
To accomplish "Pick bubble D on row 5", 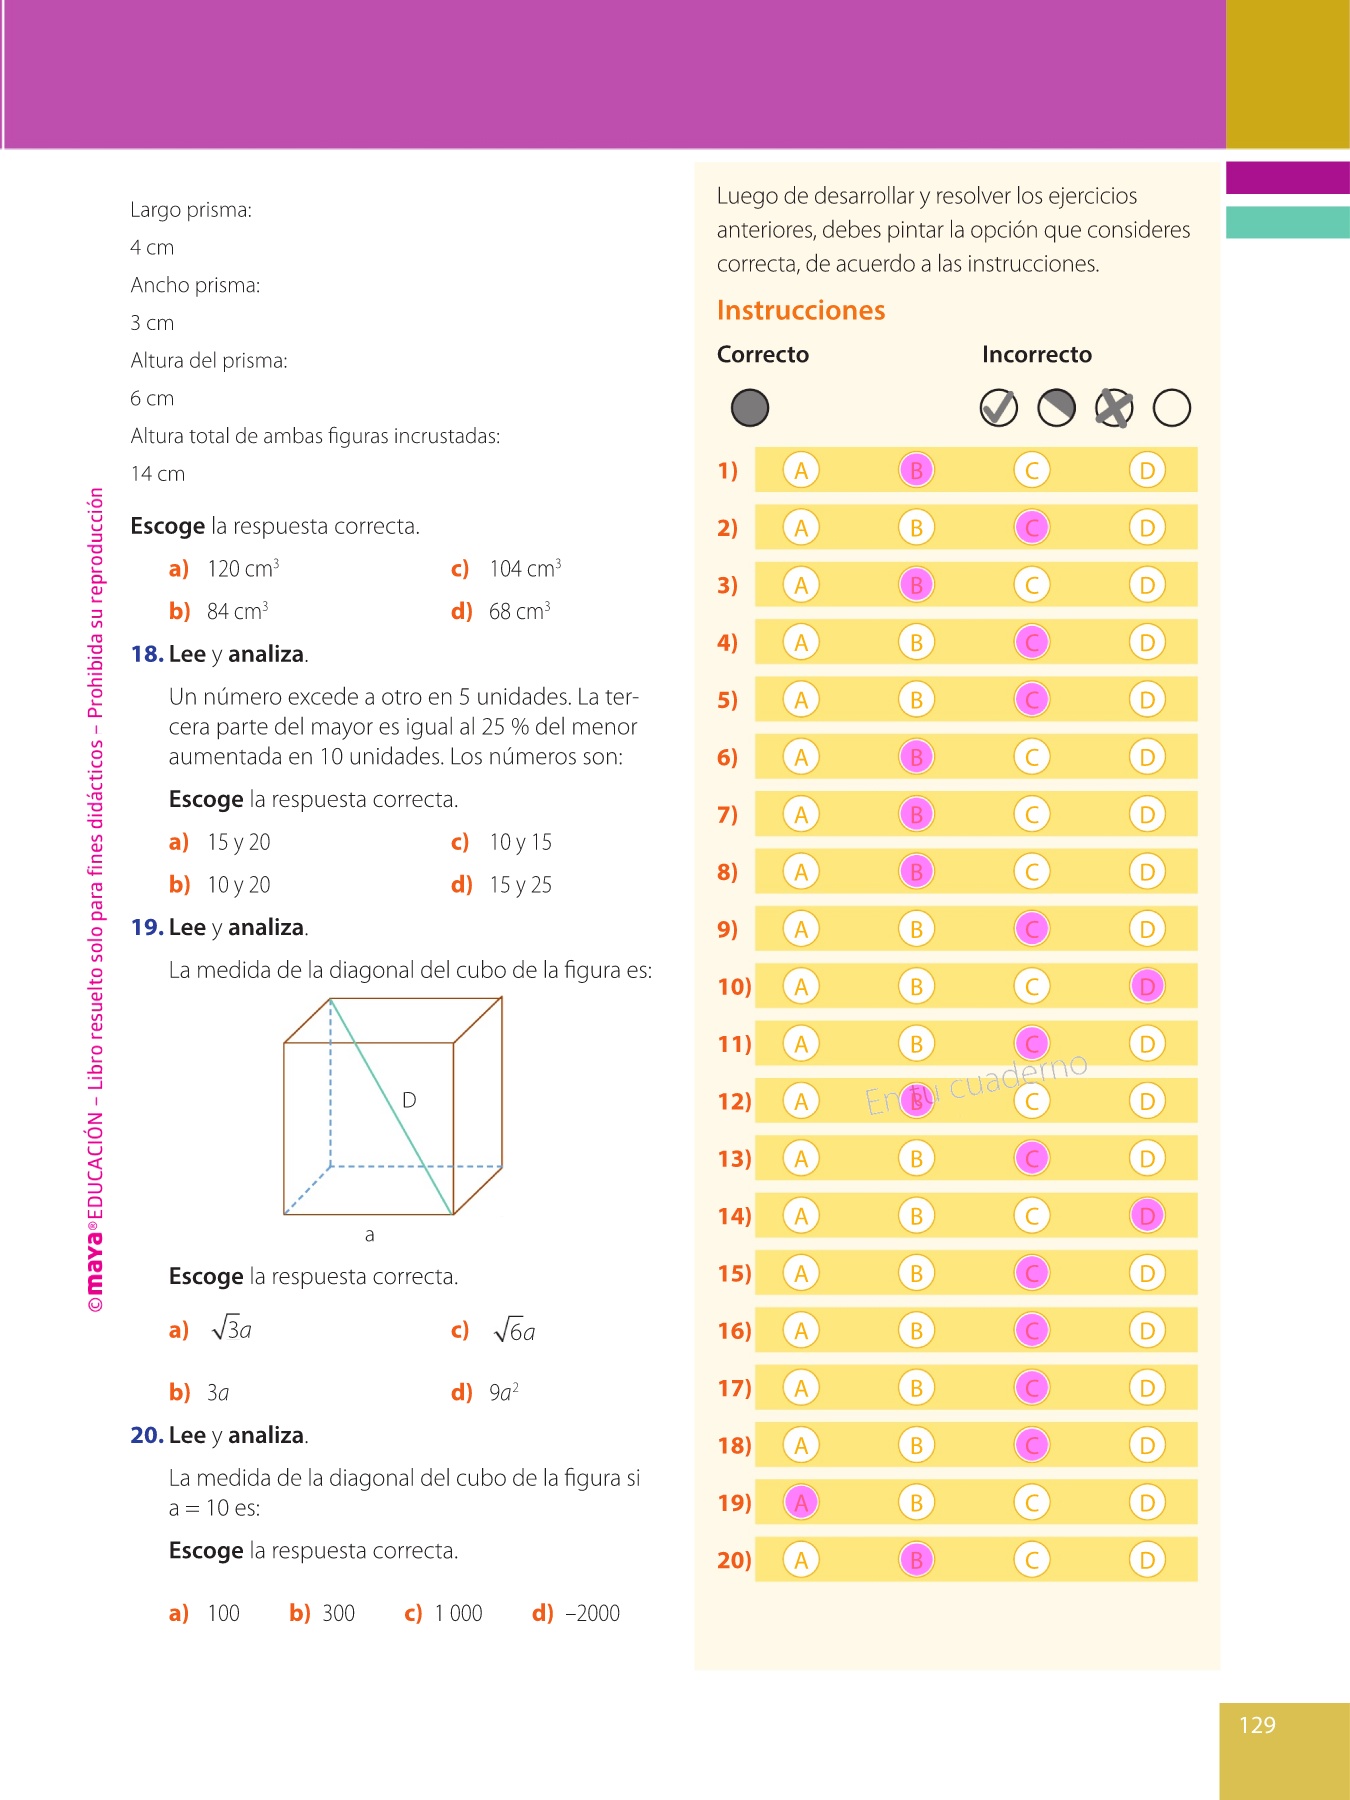I will [1147, 700].
